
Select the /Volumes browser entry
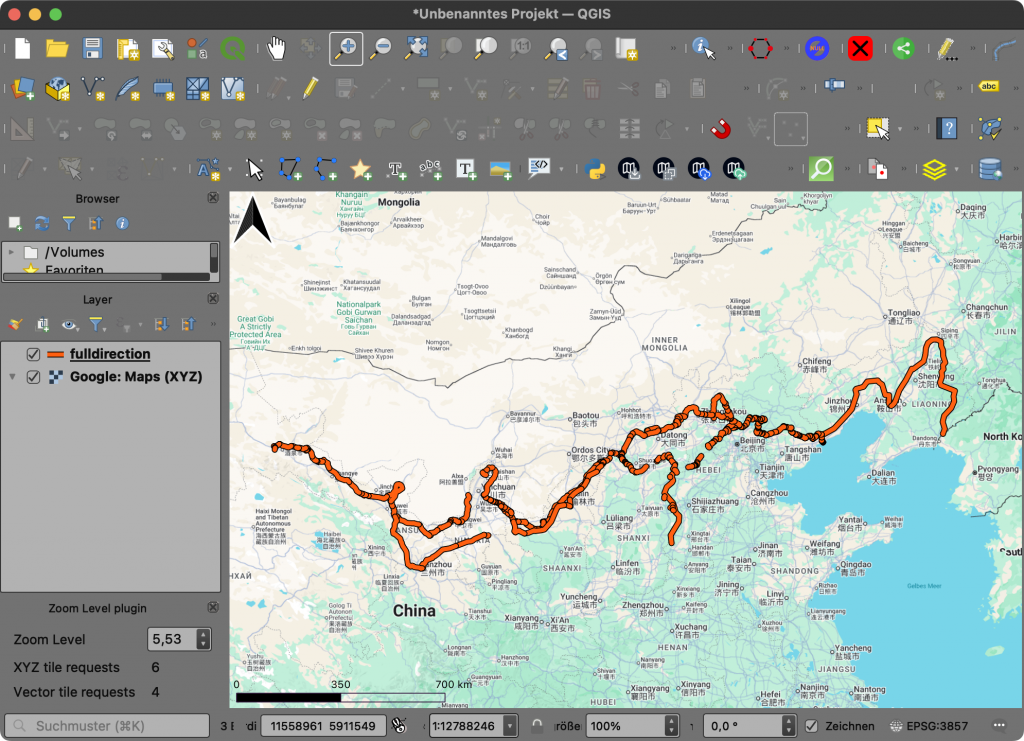[74, 252]
